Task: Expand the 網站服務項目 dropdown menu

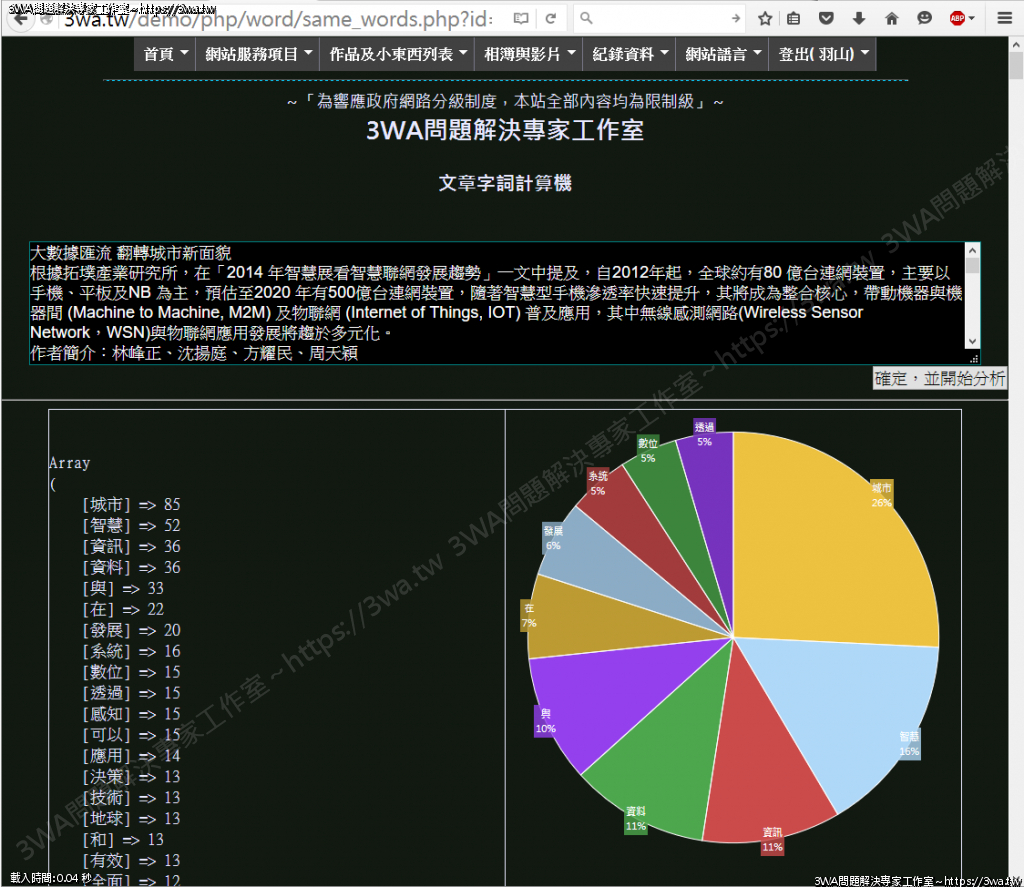Action: pyautogui.click(x=259, y=55)
